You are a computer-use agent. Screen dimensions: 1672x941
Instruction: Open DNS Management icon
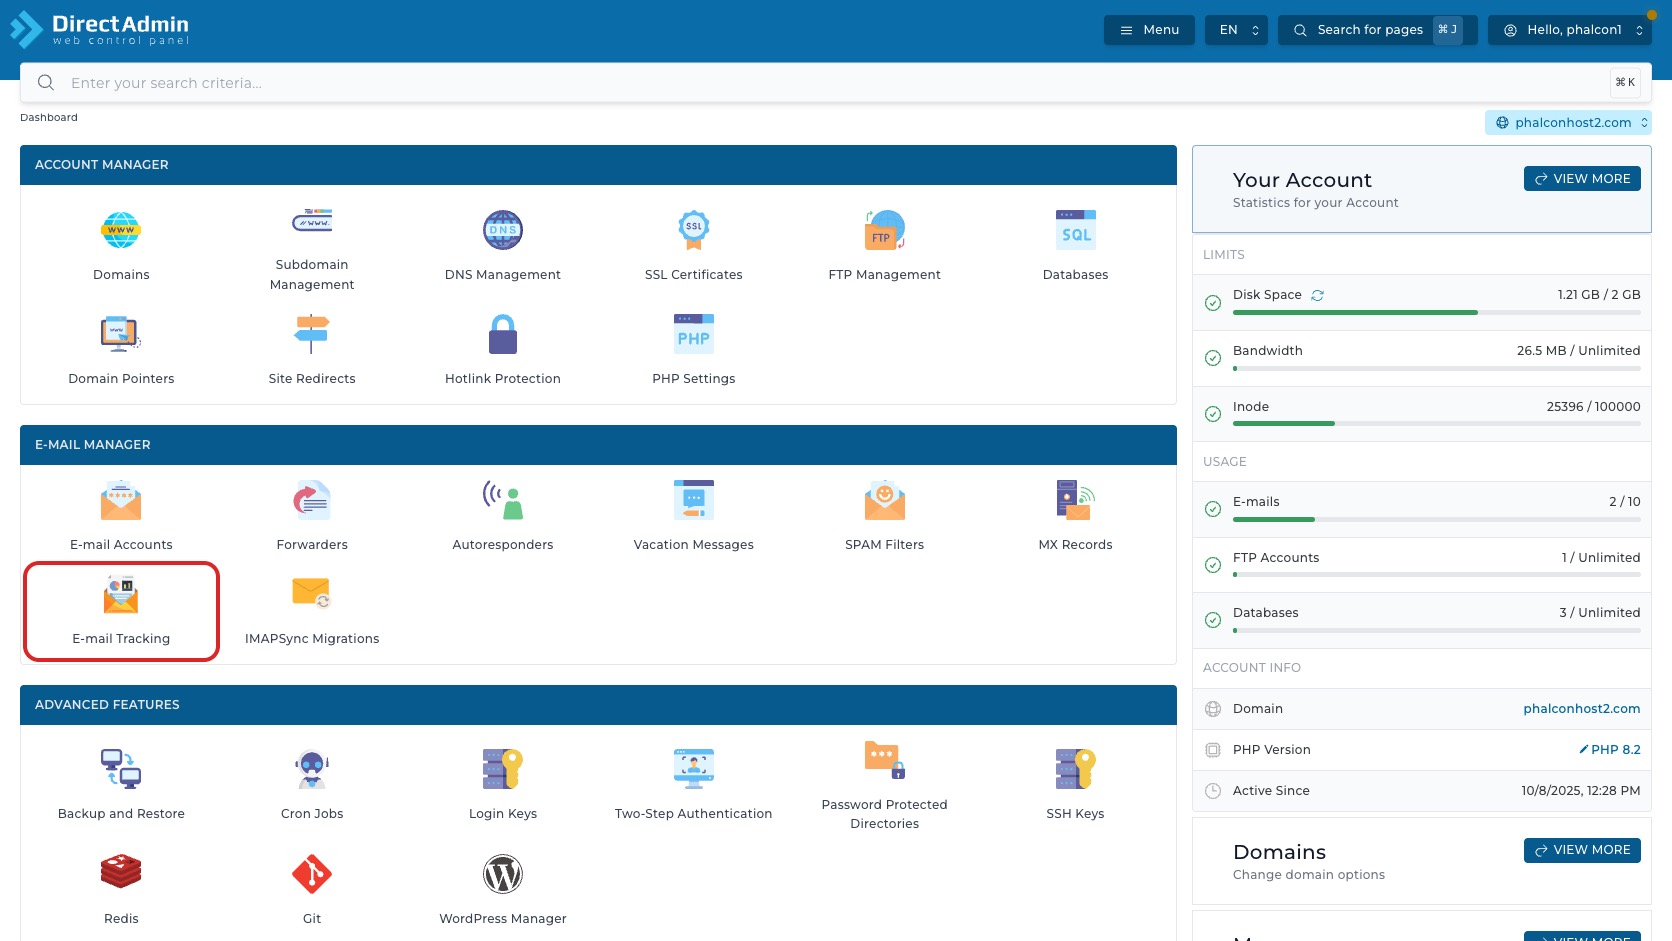503,230
